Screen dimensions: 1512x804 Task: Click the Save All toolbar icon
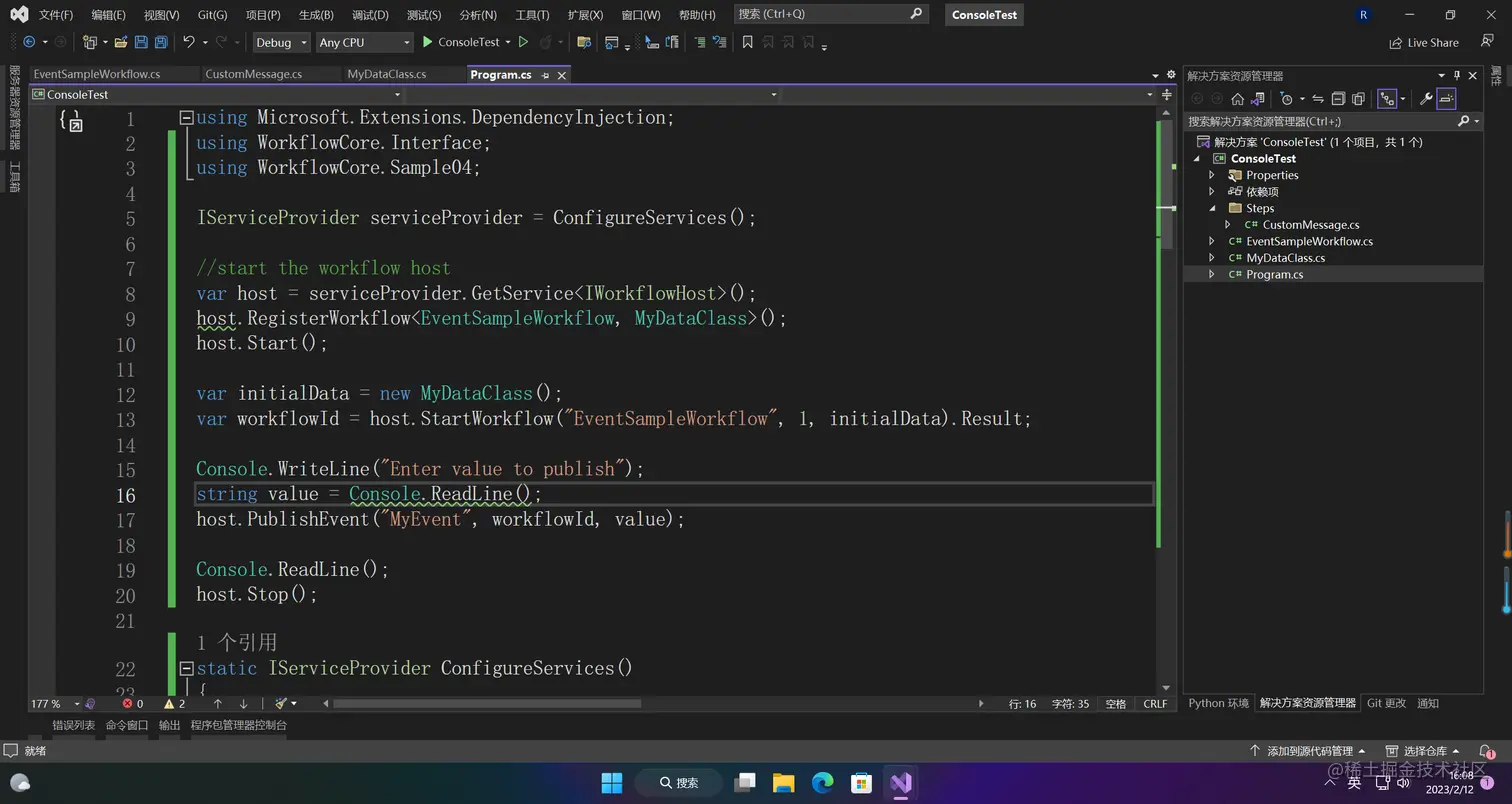(x=160, y=42)
